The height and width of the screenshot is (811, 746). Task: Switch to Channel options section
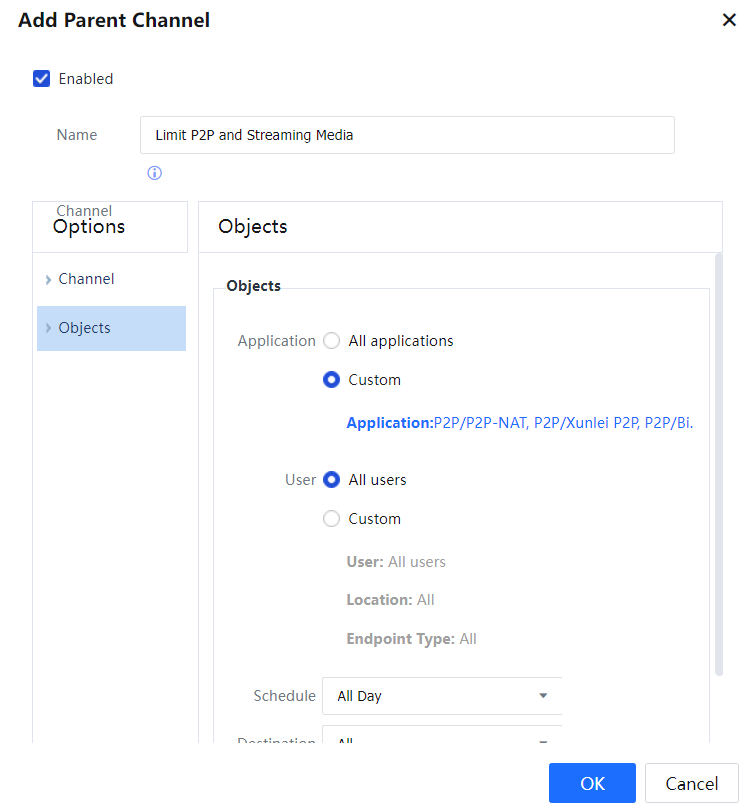pyautogui.click(x=87, y=279)
